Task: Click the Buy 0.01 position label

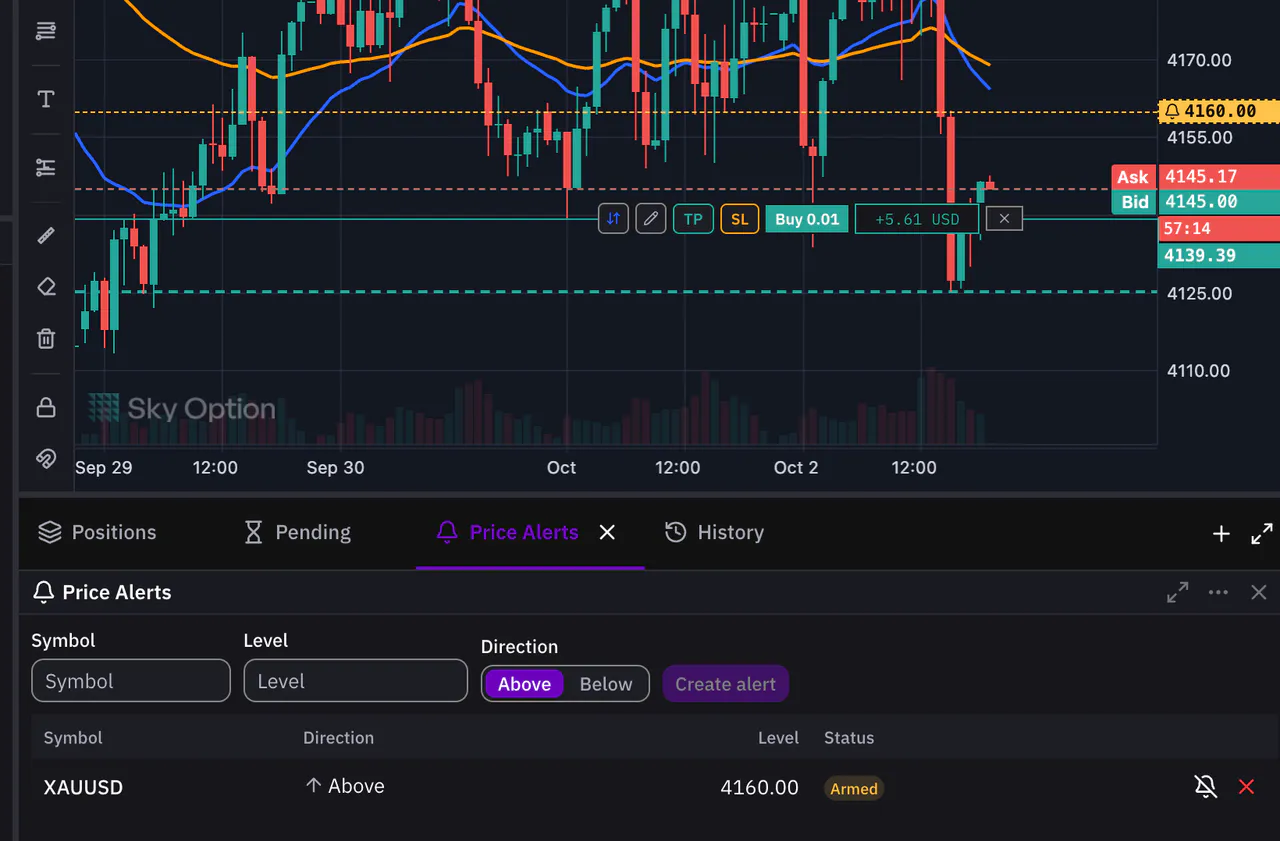Action: [x=807, y=219]
